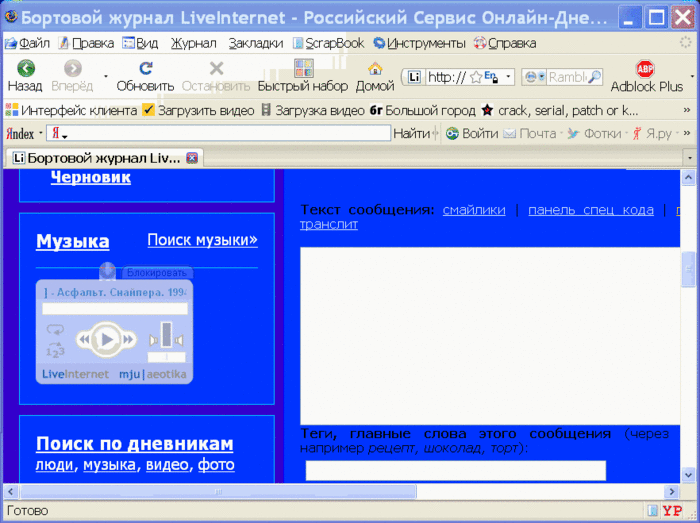Open Почта in Yandex bar

[x=529, y=133]
